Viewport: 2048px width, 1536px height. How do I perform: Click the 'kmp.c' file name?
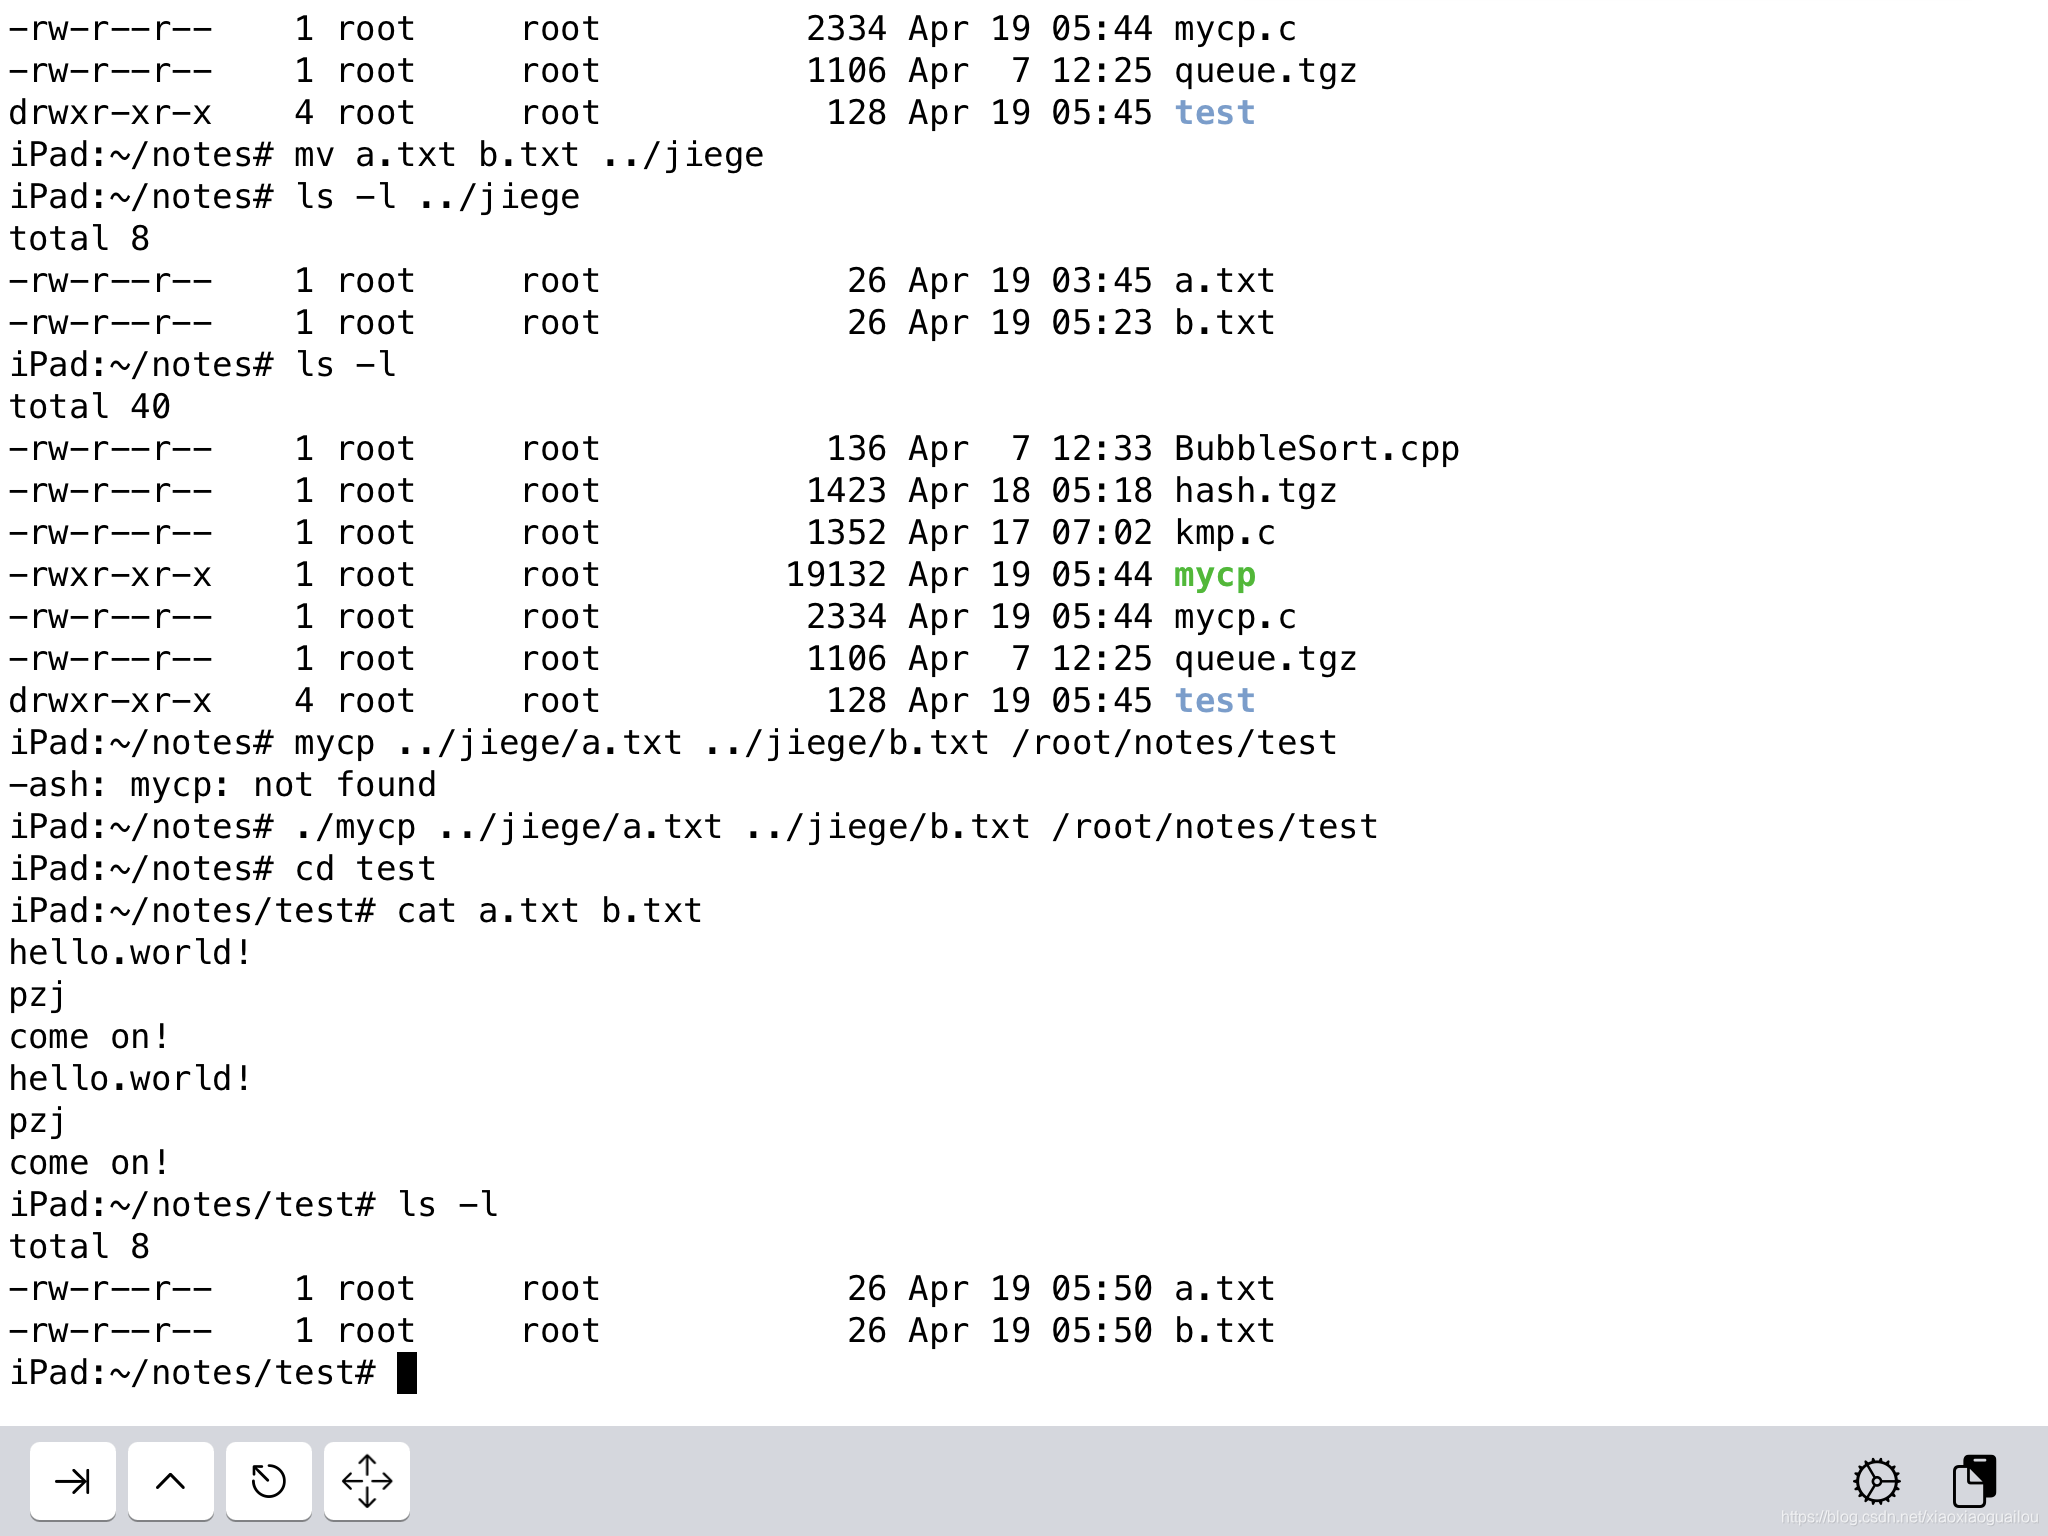point(1225,533)
